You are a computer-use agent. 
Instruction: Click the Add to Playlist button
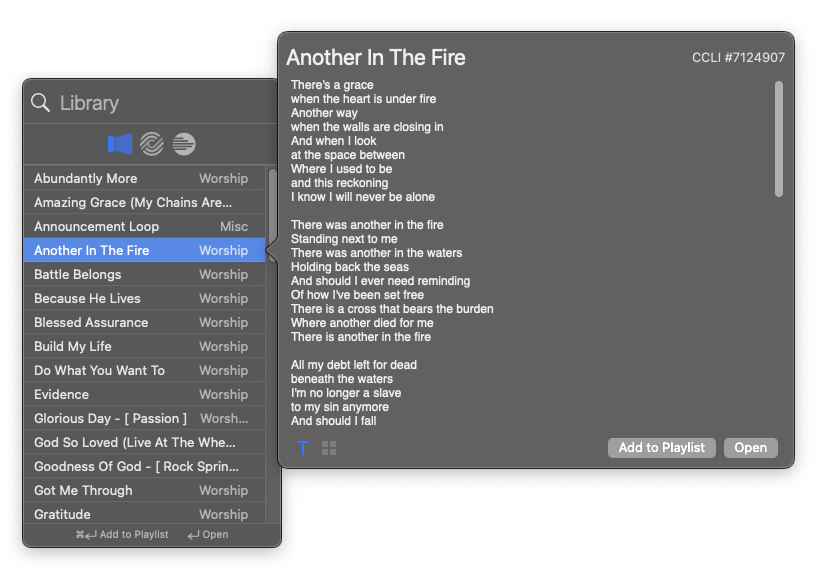click(x=662, y=448)
